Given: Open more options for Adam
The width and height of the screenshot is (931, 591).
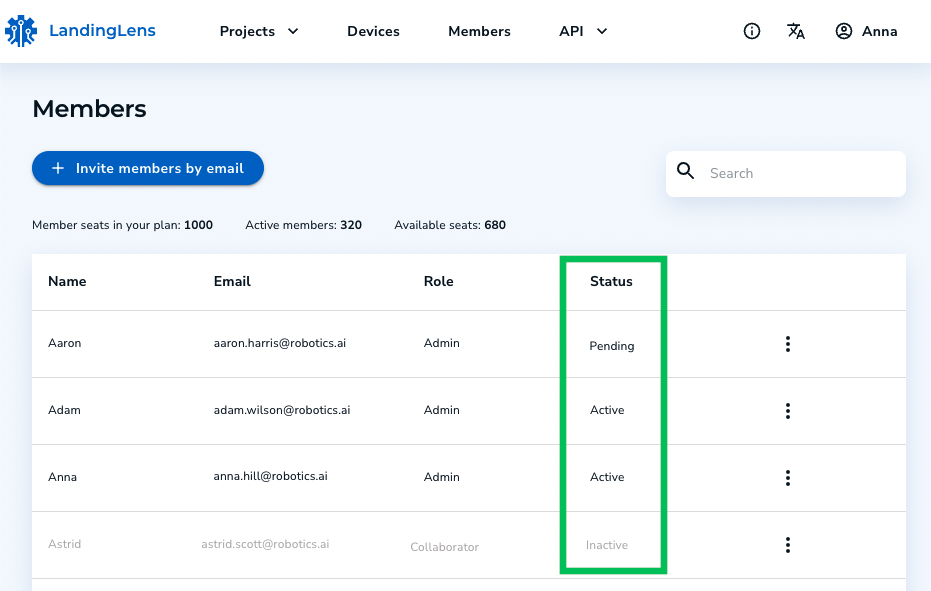Looking at the screenshot, I should tap(788, 411).
